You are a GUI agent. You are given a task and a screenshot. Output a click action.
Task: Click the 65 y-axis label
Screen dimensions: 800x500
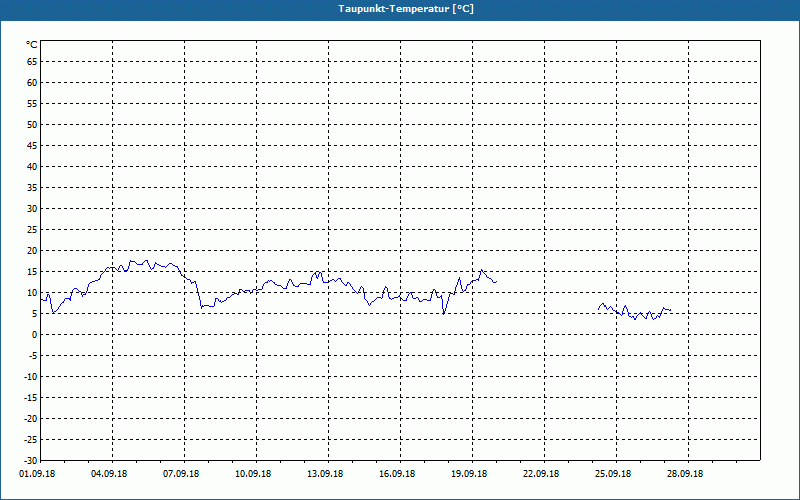(32, 62)
